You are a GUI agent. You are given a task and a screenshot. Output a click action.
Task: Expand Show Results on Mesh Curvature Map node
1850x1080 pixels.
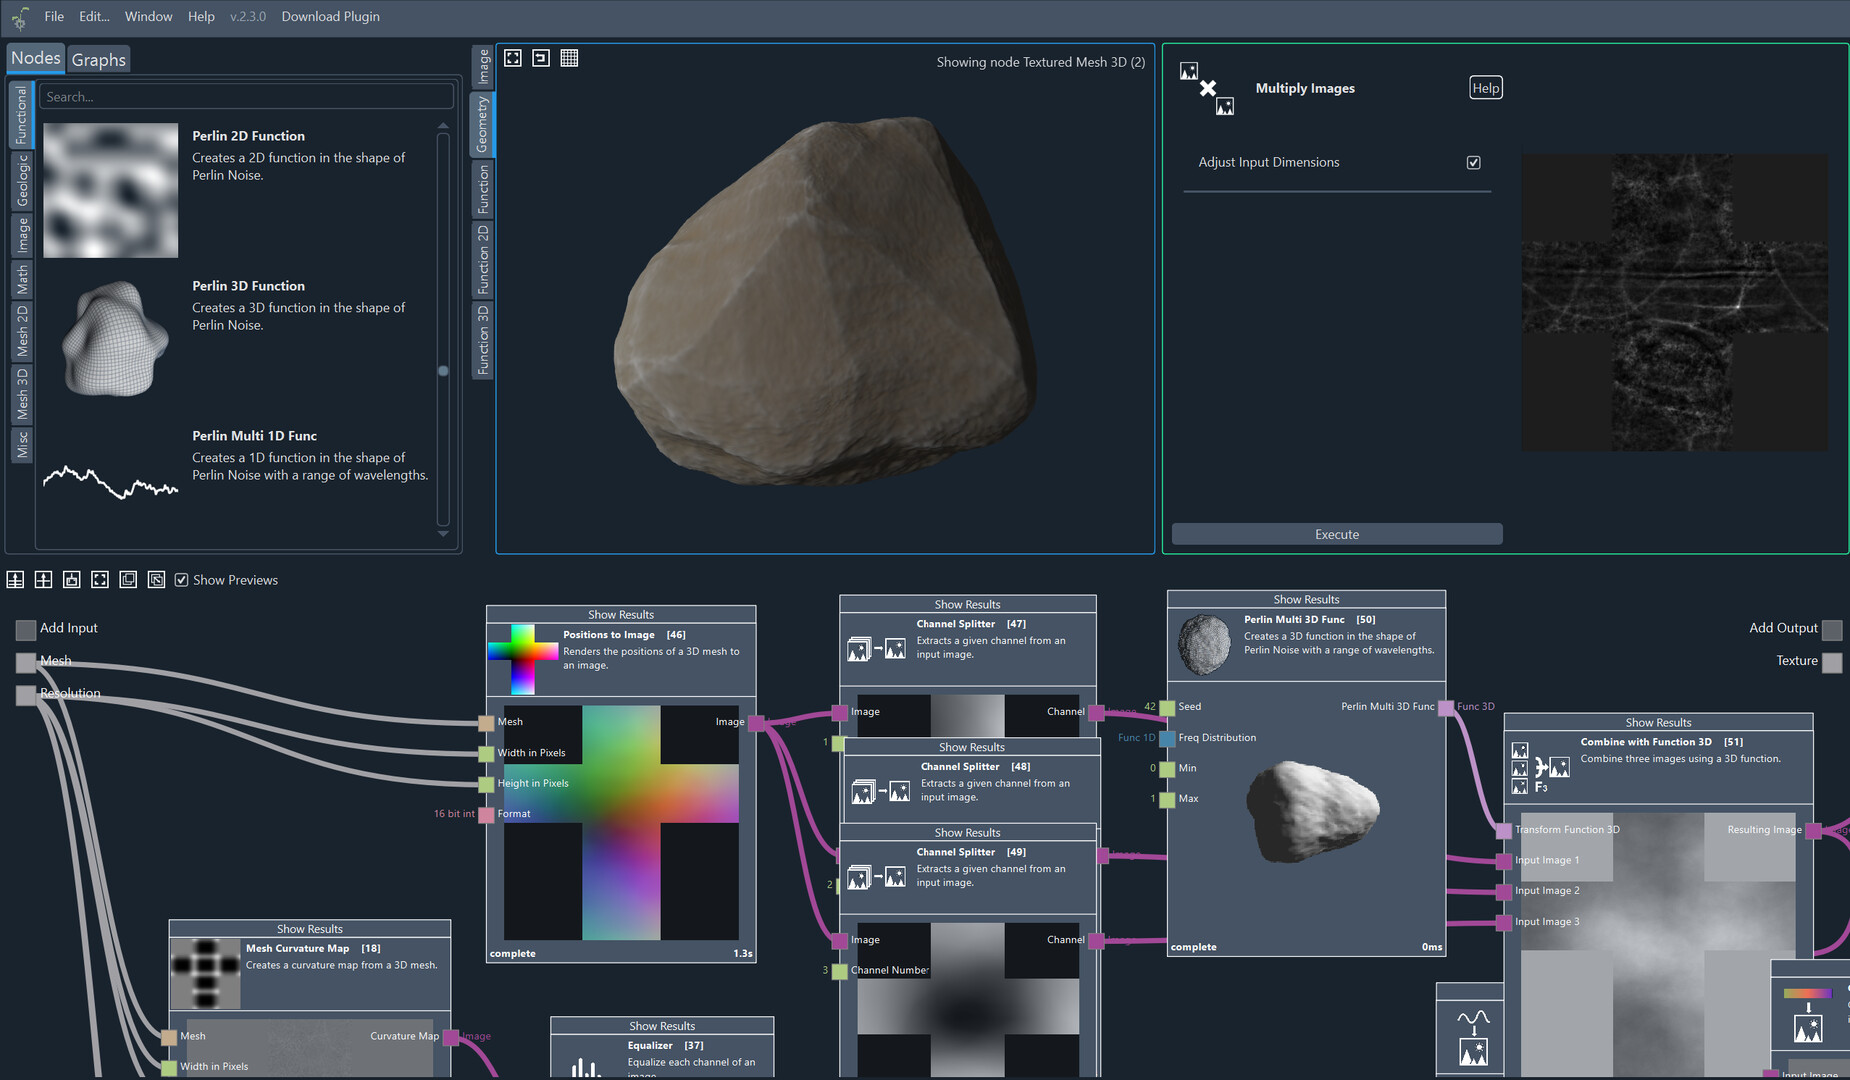[x=309, y=928]
